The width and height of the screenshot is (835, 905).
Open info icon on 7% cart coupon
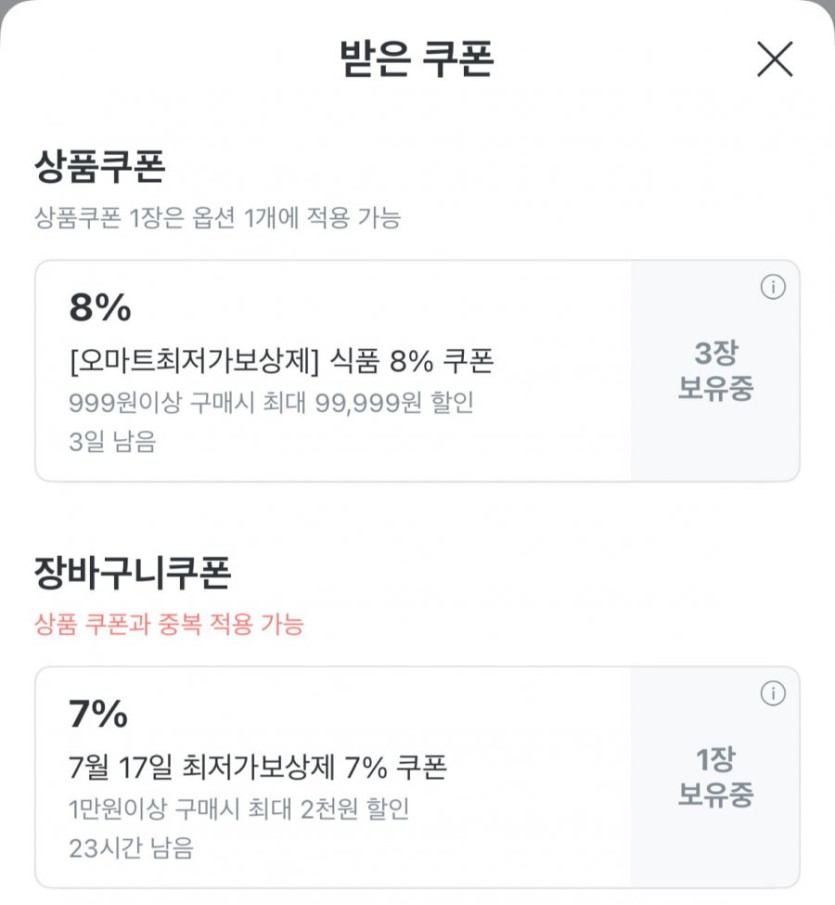pyautogui.click(x=773, y=694)
